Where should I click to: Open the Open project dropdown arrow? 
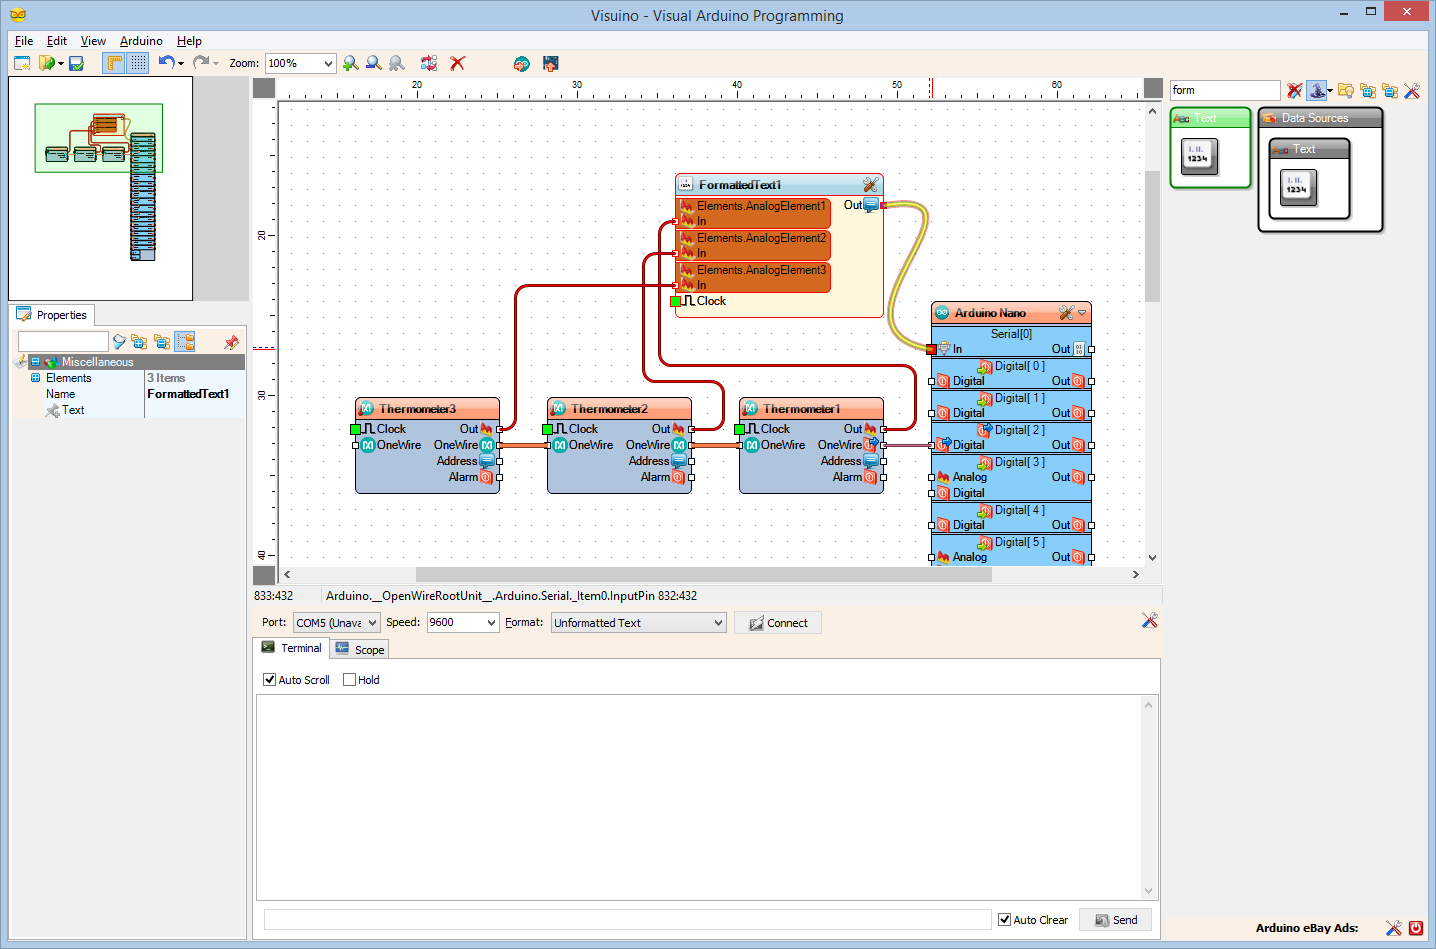pyautogui.click(x=61, y=64)
